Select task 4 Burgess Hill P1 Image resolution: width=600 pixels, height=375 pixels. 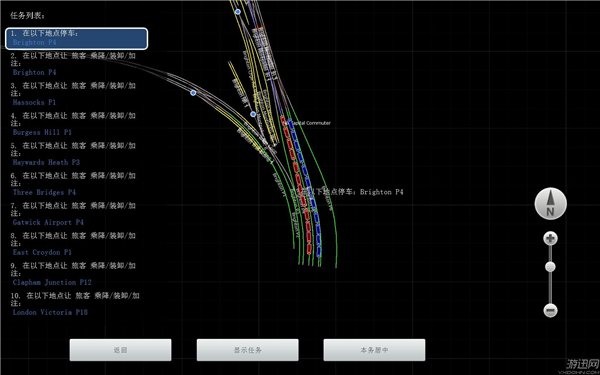pyautogui.click(x=73, y=124)
